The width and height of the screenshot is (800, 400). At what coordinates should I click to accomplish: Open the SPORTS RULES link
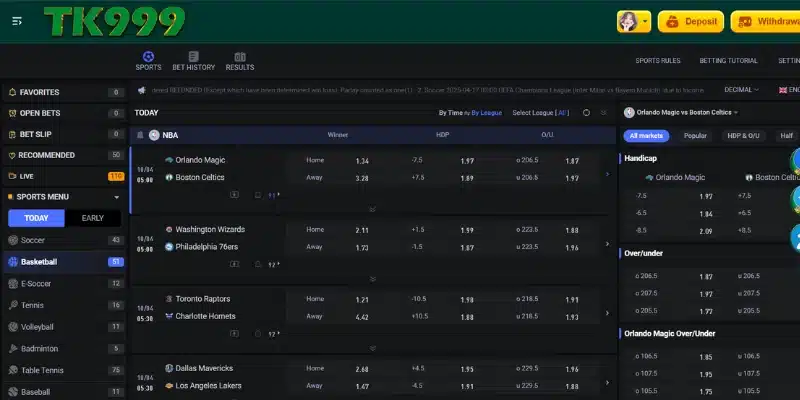658,60
